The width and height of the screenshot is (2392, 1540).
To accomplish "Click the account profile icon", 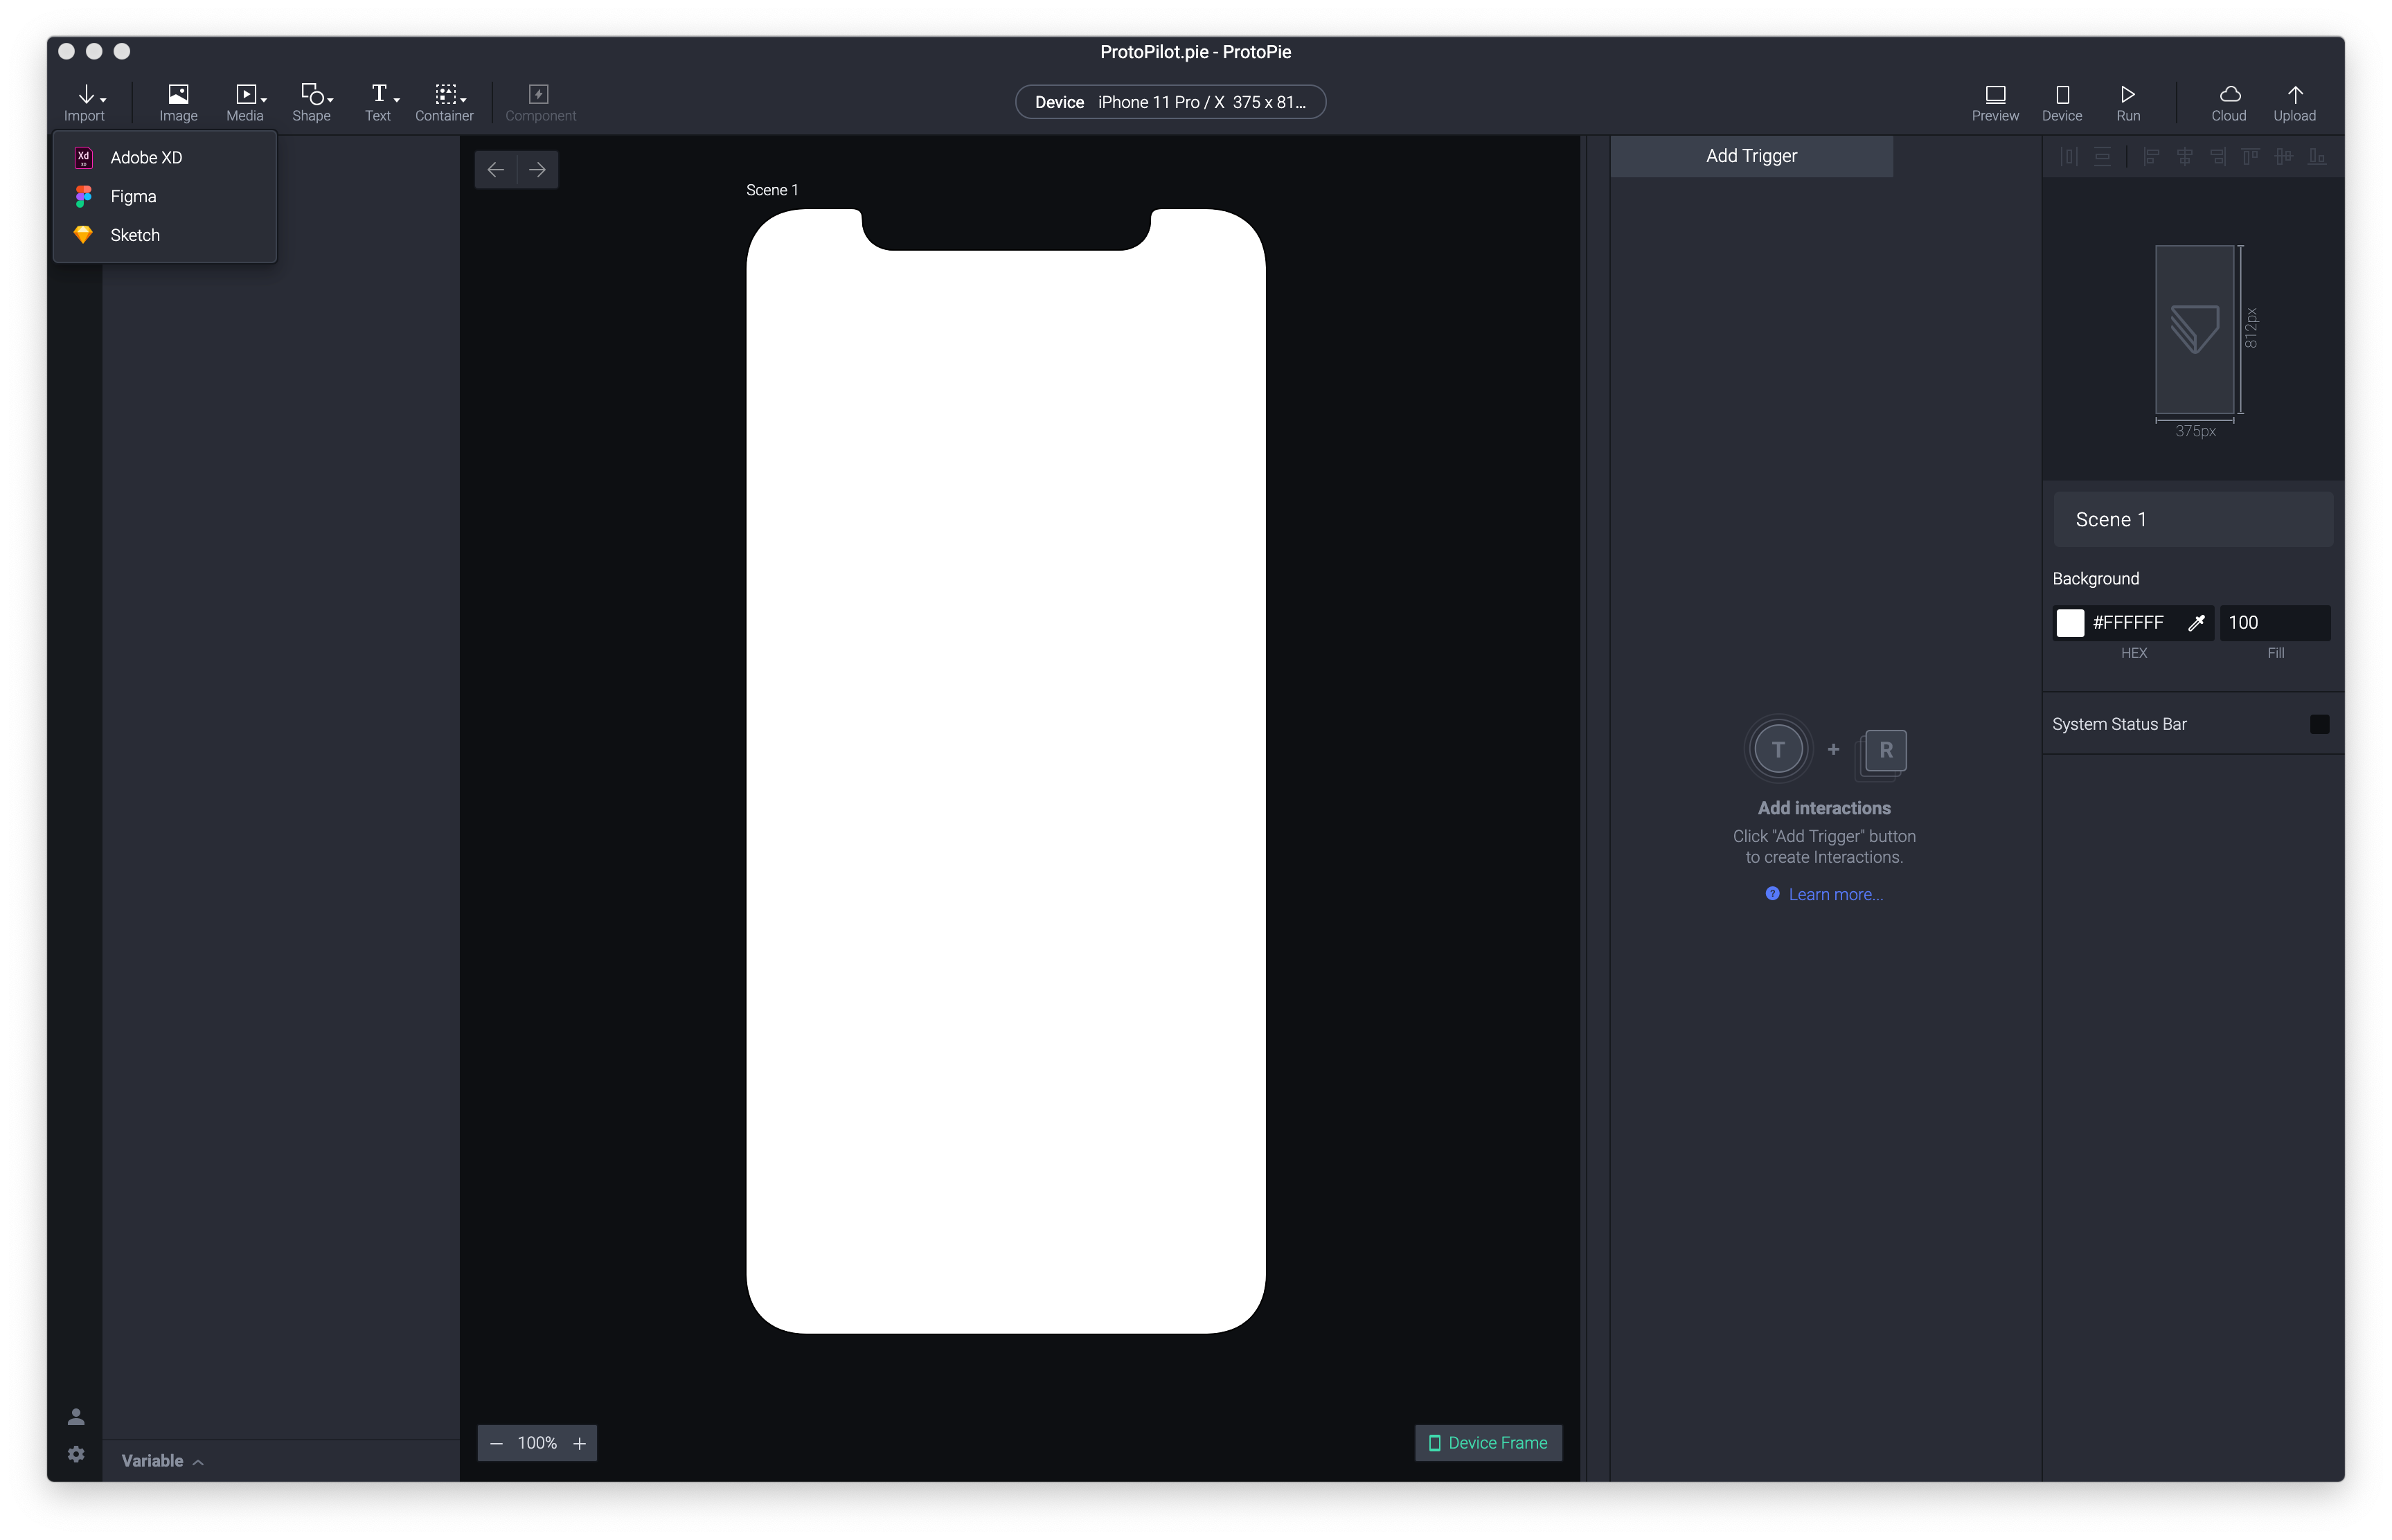I will 76,1417.
